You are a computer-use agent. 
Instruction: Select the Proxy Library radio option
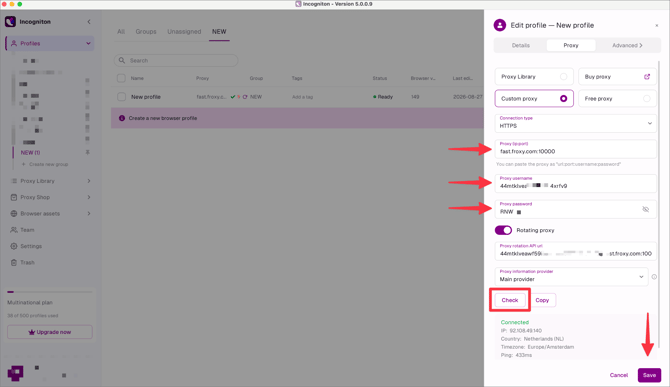click(x=564, y=76)
